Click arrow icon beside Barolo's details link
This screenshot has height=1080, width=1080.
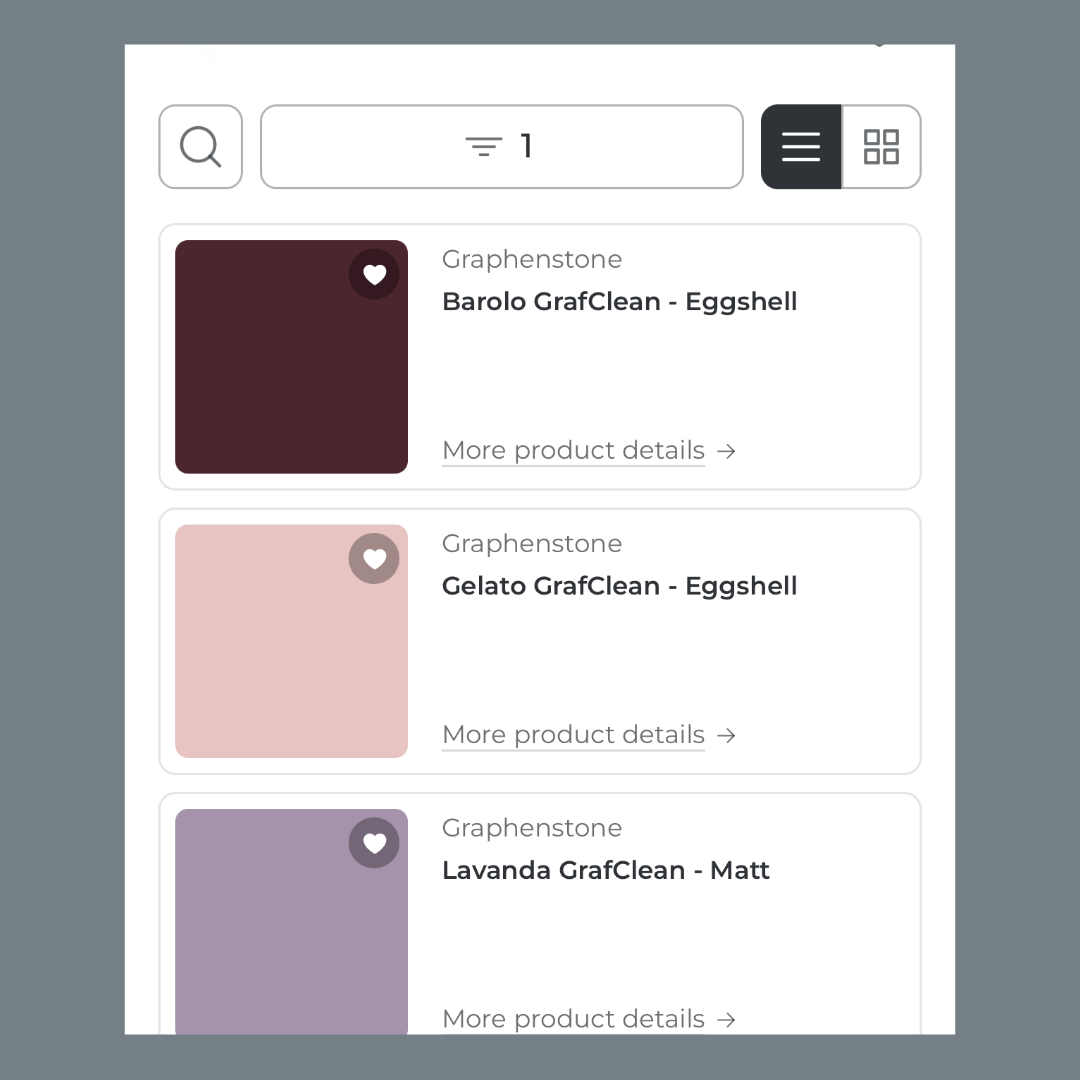(727, 451)
